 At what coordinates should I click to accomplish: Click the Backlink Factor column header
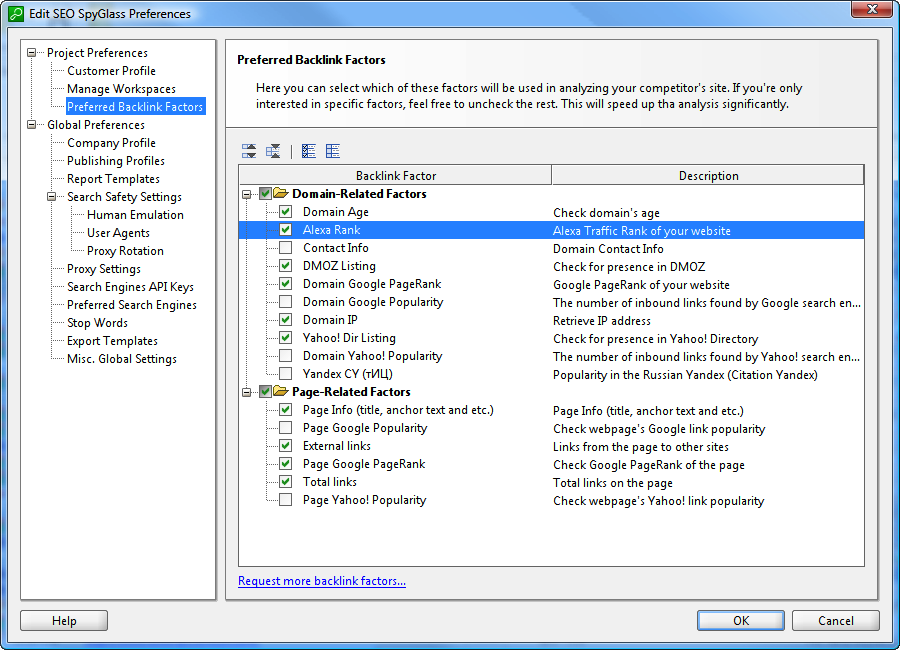pyautogui.click(x=395, y=175)
